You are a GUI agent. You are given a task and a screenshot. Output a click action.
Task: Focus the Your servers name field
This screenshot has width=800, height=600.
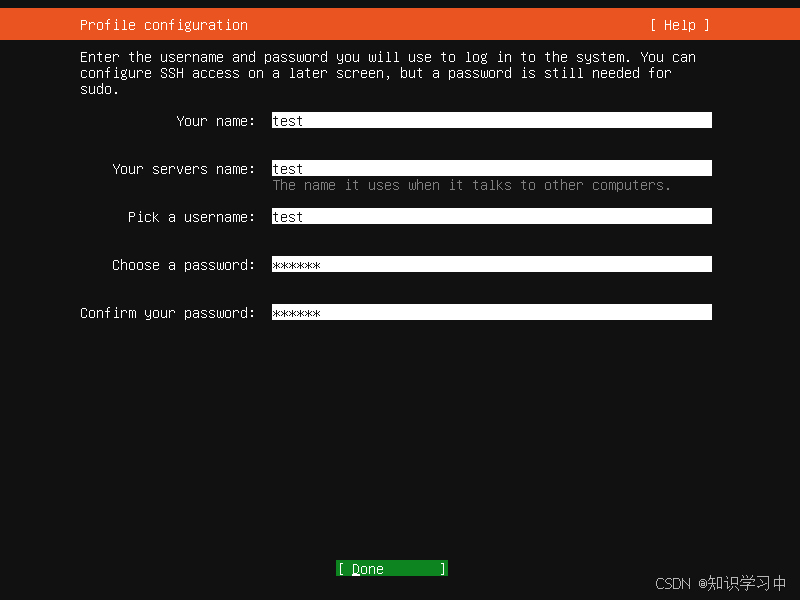[x=491, y=168]
